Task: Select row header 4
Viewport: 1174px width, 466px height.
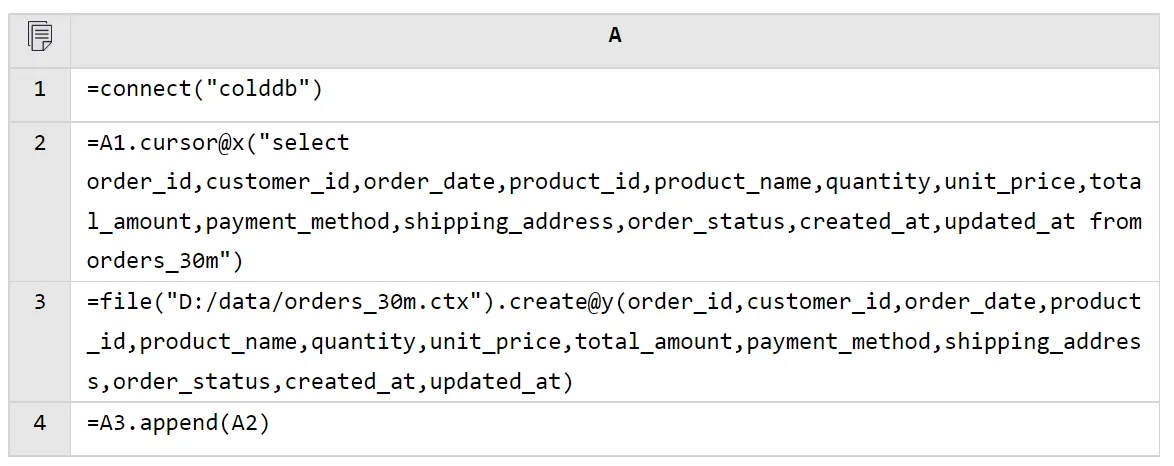Action: [x=40, y=423]
